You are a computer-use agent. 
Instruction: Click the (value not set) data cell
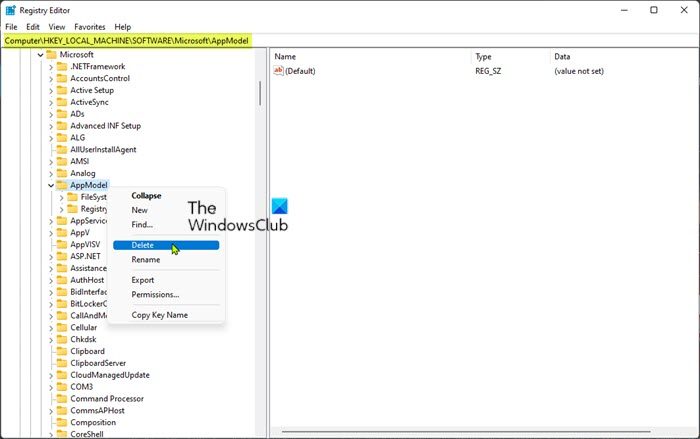point(579,71)
